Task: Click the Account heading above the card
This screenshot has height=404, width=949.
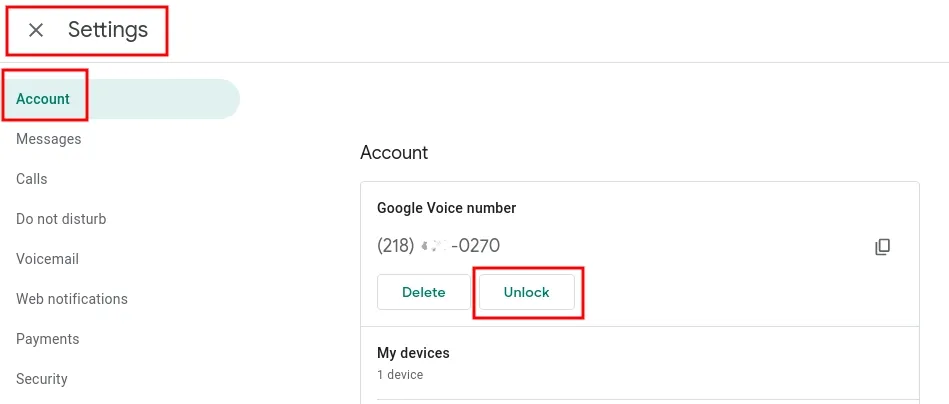Action: click(x=394, y=152)
